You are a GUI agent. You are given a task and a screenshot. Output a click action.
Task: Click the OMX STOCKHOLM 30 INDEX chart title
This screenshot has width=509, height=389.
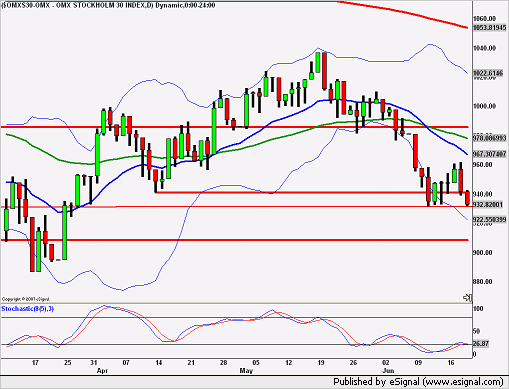pyautogui.click(x=109, y=5)
